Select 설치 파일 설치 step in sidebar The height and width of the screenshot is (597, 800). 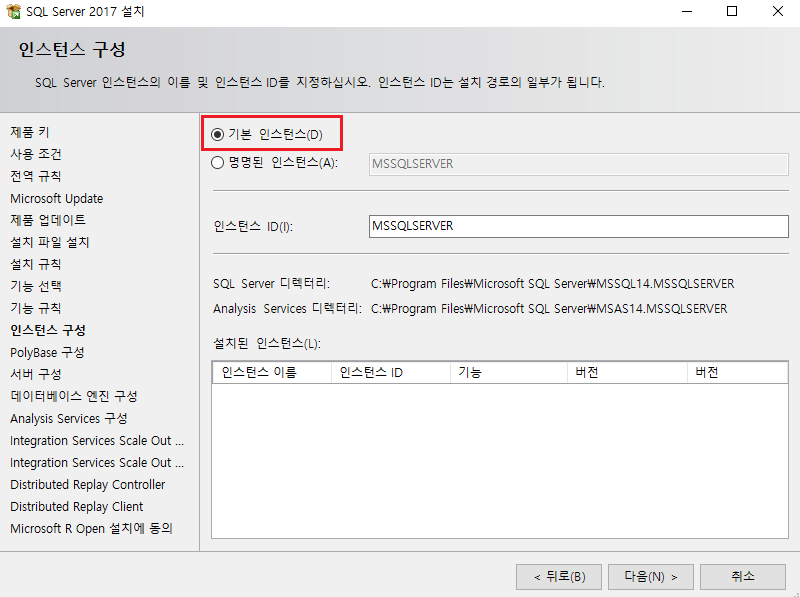coord(49,242)
